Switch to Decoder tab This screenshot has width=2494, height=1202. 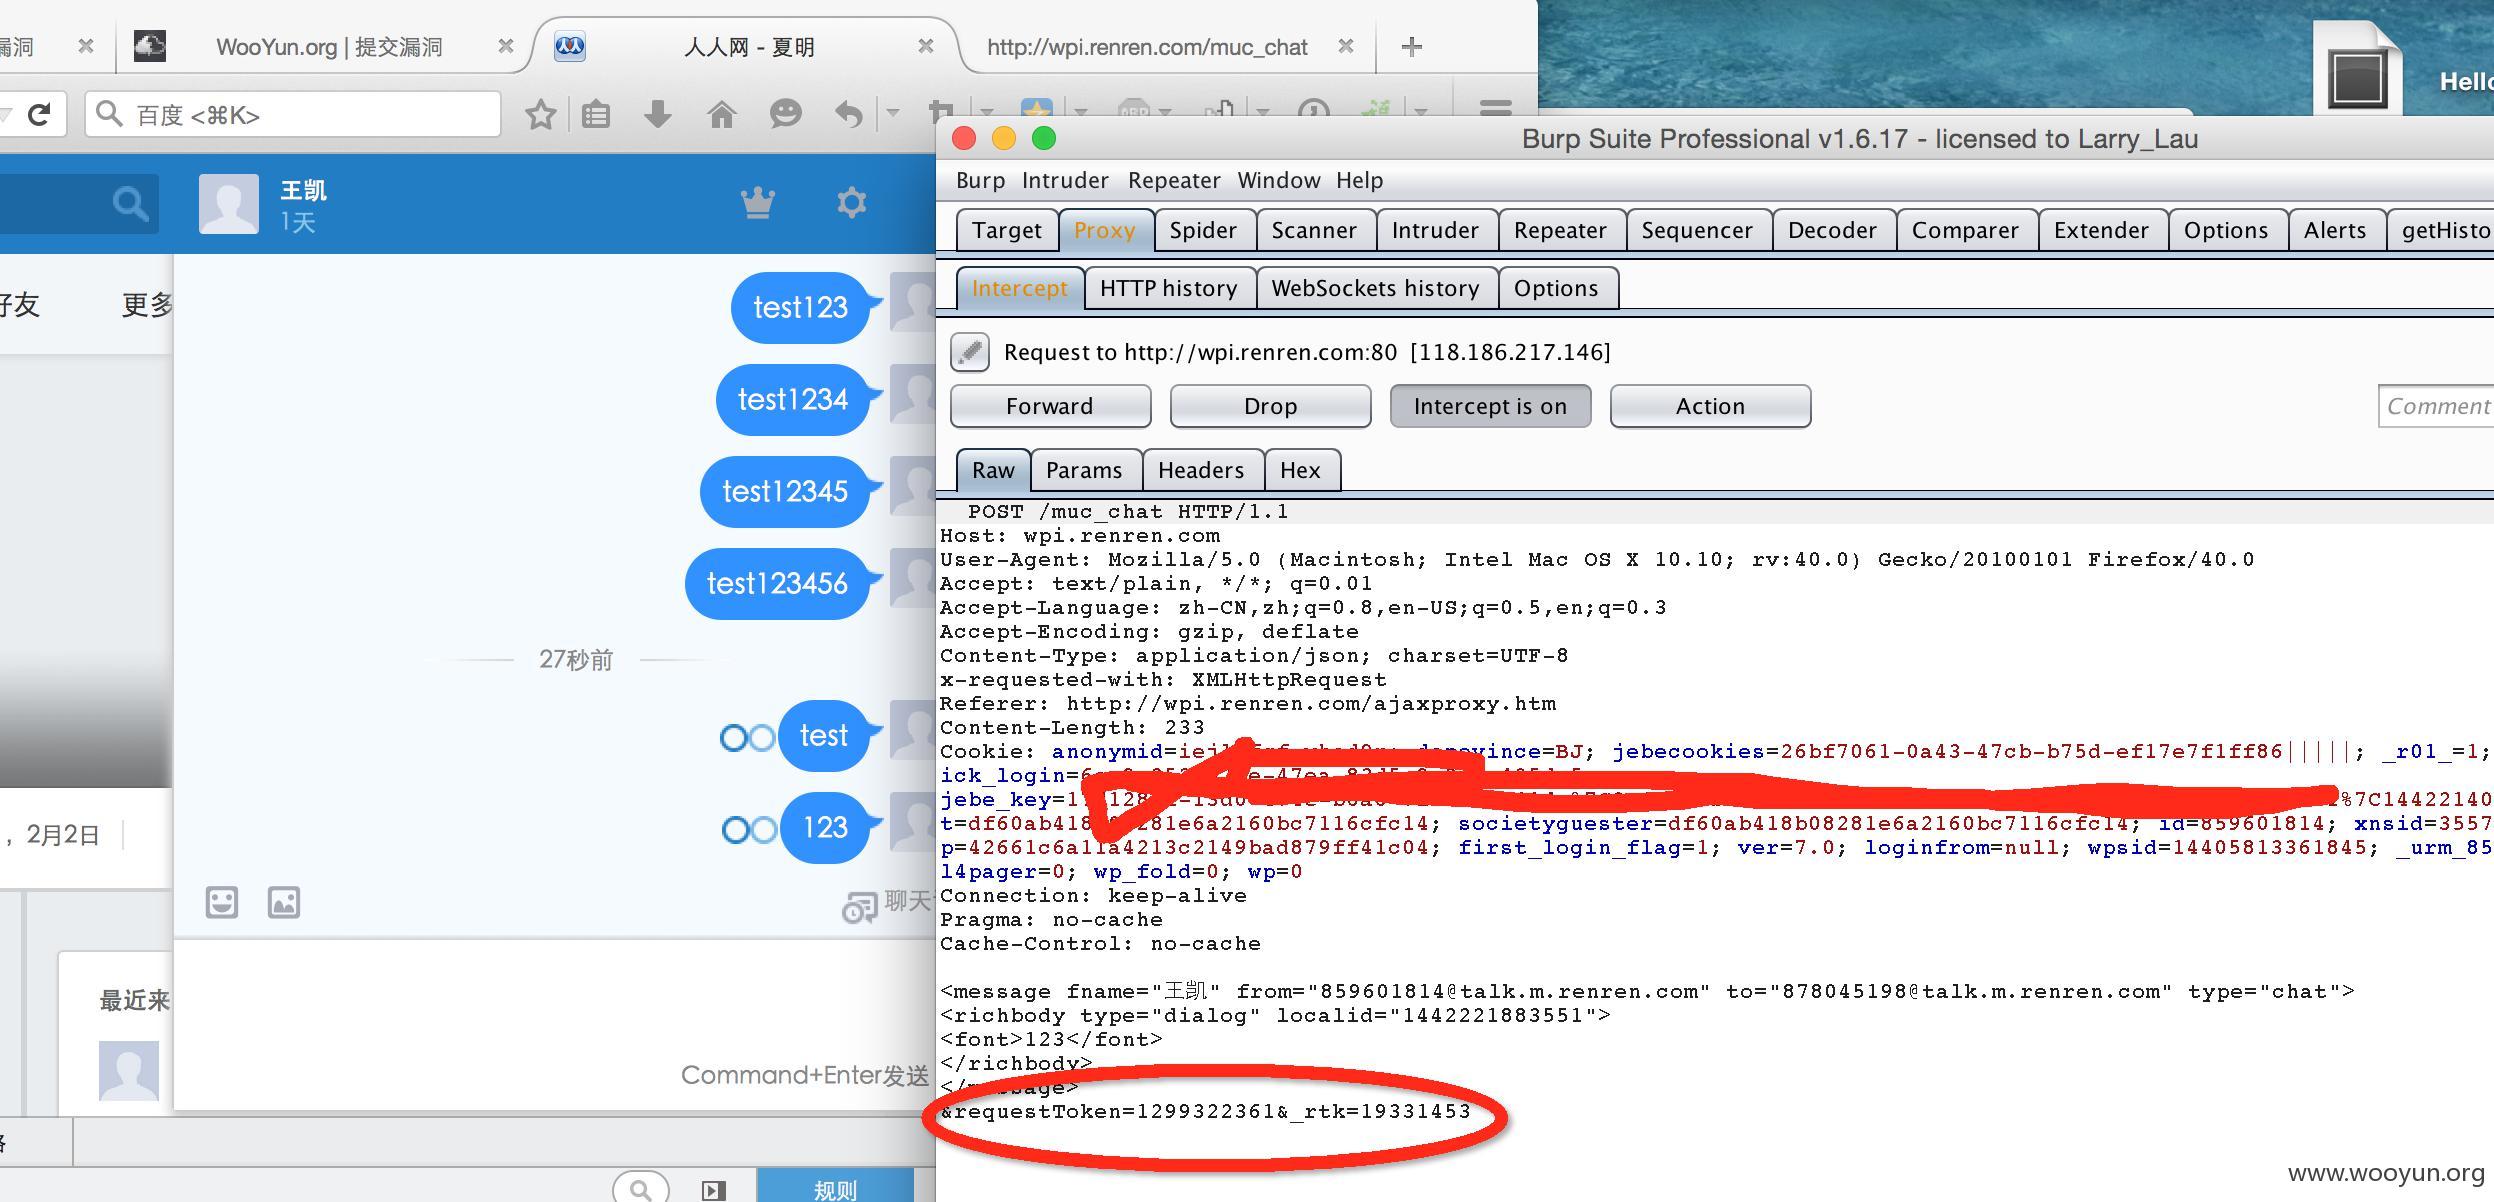(x=1832, y=230)
